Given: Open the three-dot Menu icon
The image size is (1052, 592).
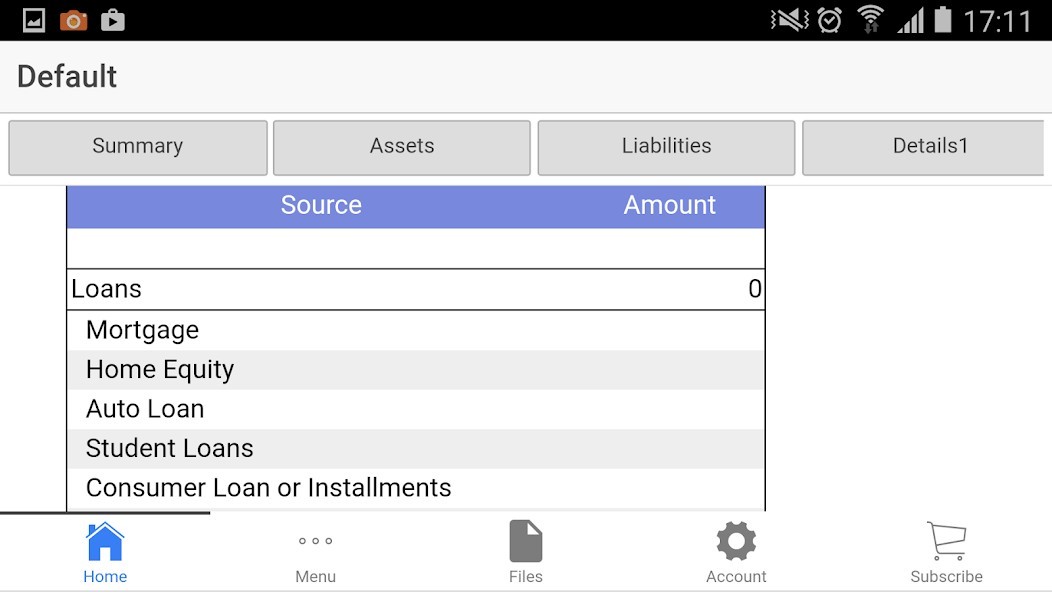Looking at the screenshot, I should [315, 541].
